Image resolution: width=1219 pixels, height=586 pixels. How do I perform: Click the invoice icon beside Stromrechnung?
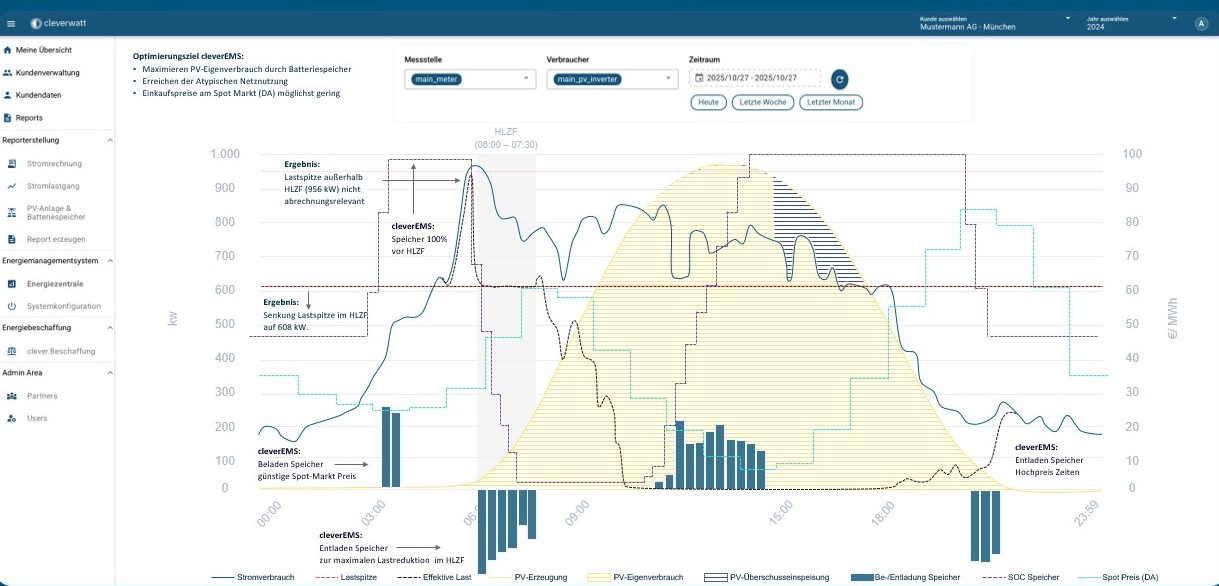coord(12,163)
